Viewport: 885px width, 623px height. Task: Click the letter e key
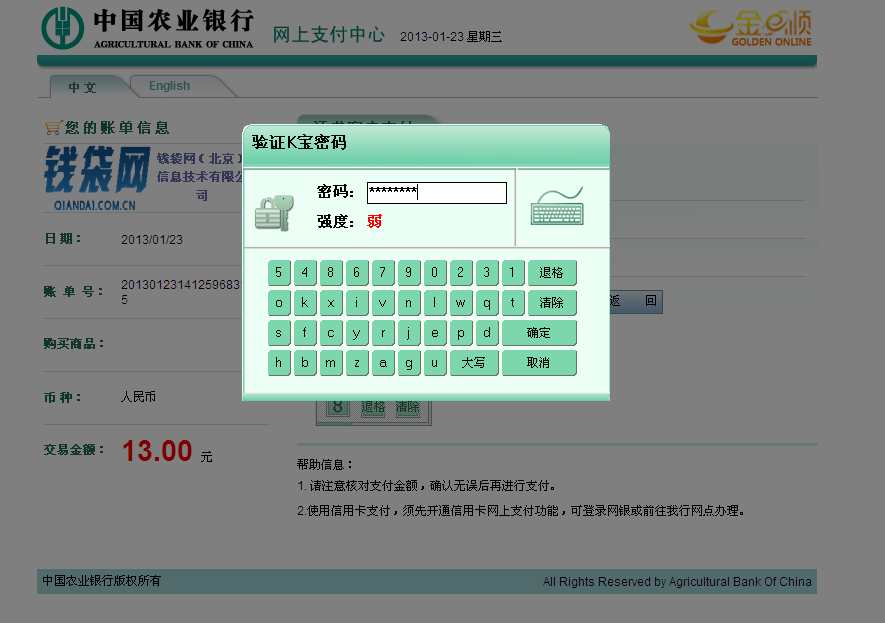point(435,332)
